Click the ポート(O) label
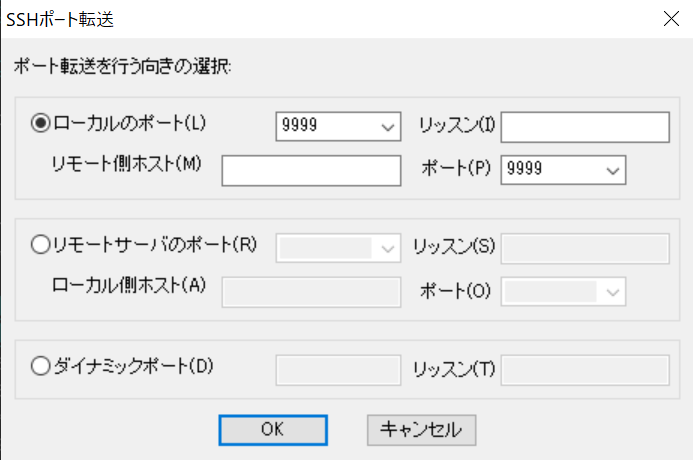Screen dimensions: 693x460 click(456, 291)
